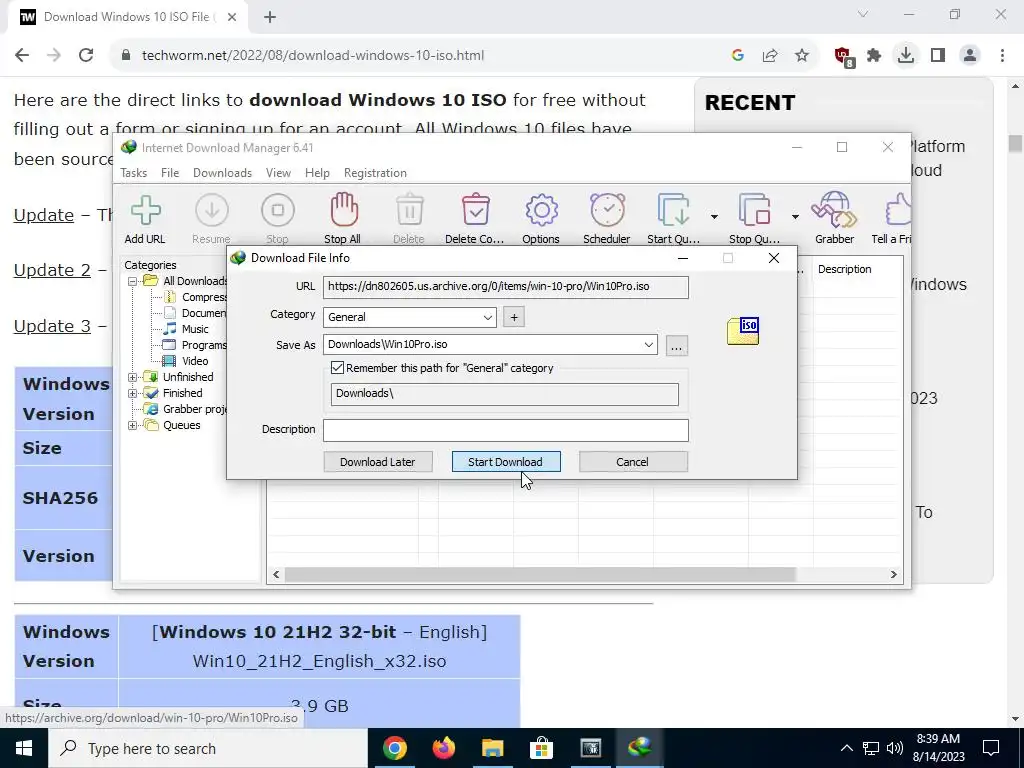
Task: Open the Scheduler clock icon
Action: click(607, 210)
